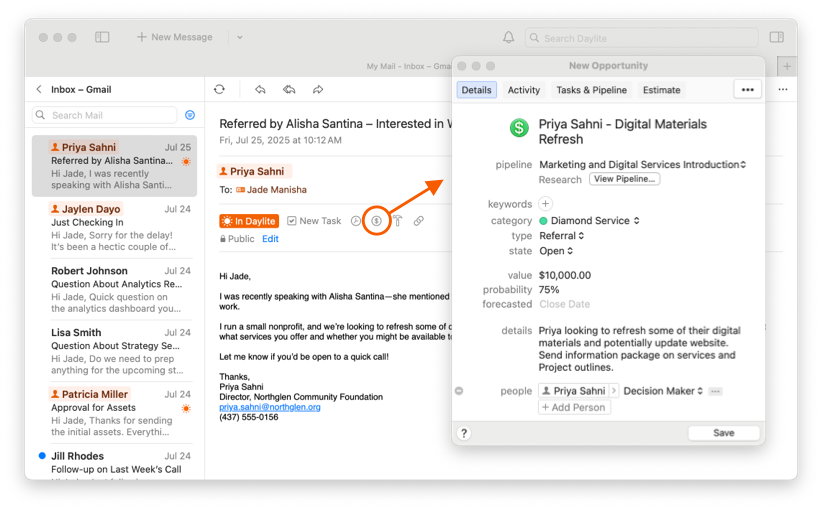Save the new opportunity
Viewport: 822px width, 510px height.
(x=723, y=433)
